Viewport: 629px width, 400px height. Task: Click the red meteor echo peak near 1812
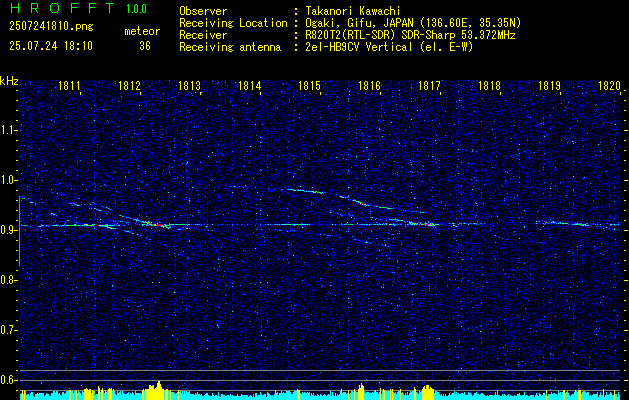click(x=157, y=225)
